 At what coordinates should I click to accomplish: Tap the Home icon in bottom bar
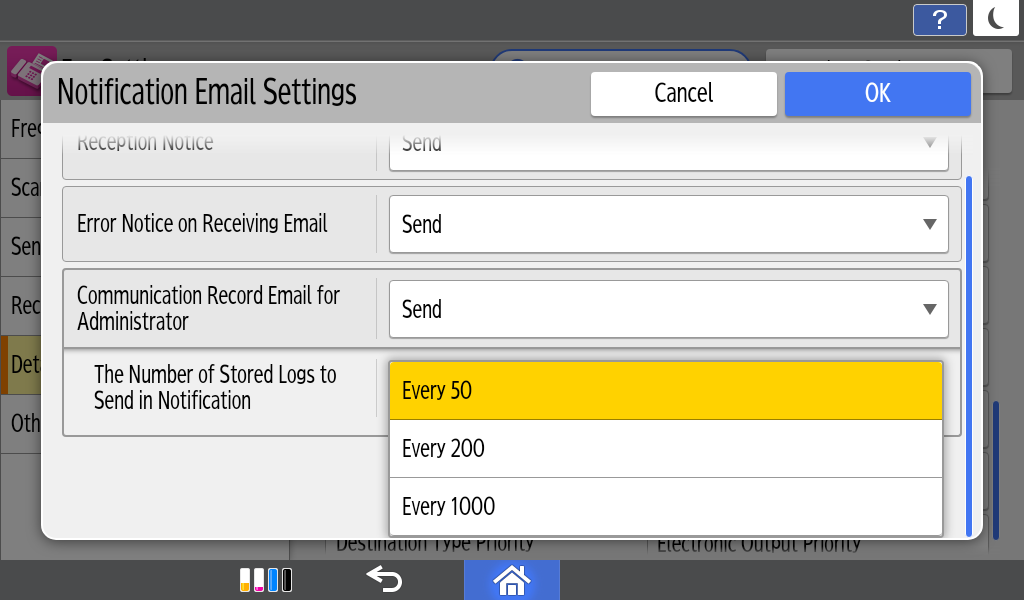(x=511, y=579)
